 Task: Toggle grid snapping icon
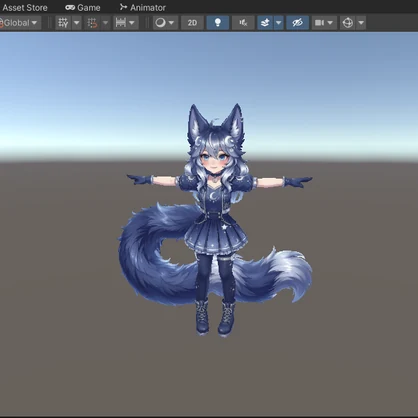92,23
